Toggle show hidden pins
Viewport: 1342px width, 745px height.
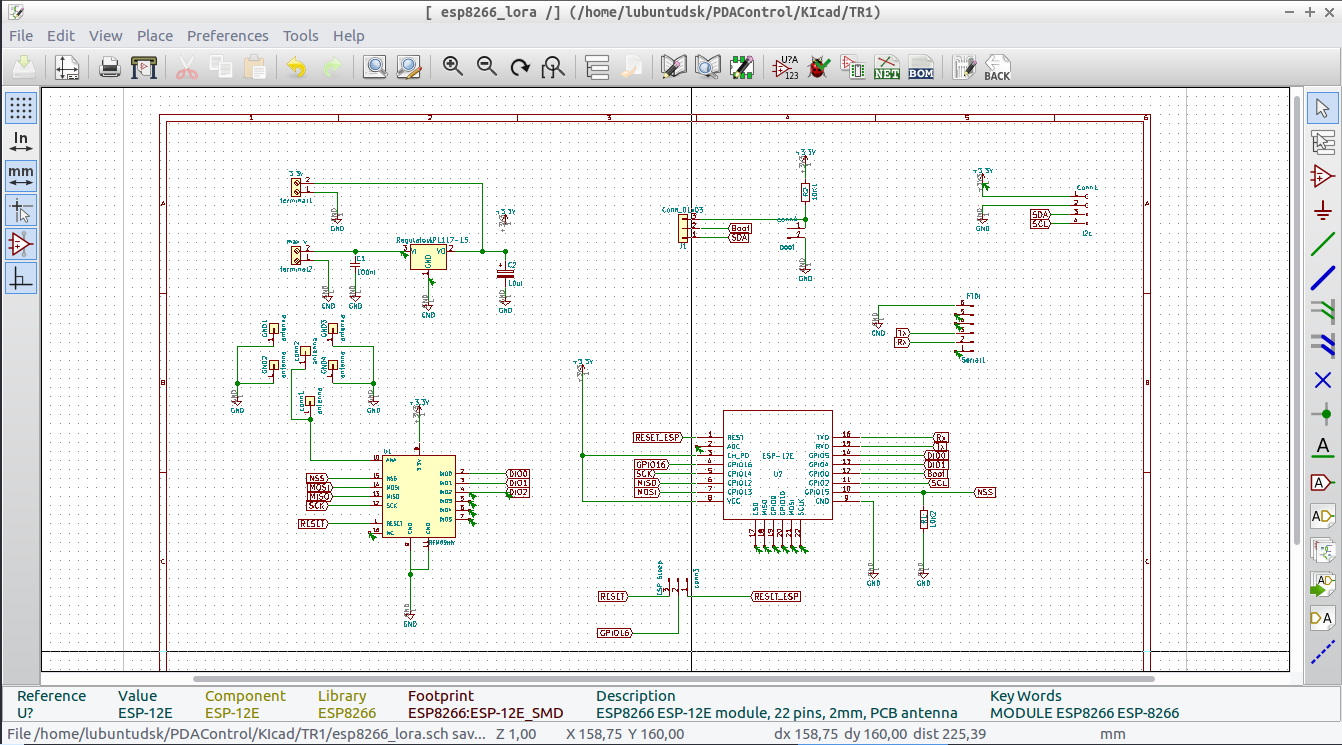tap(21, 244)
